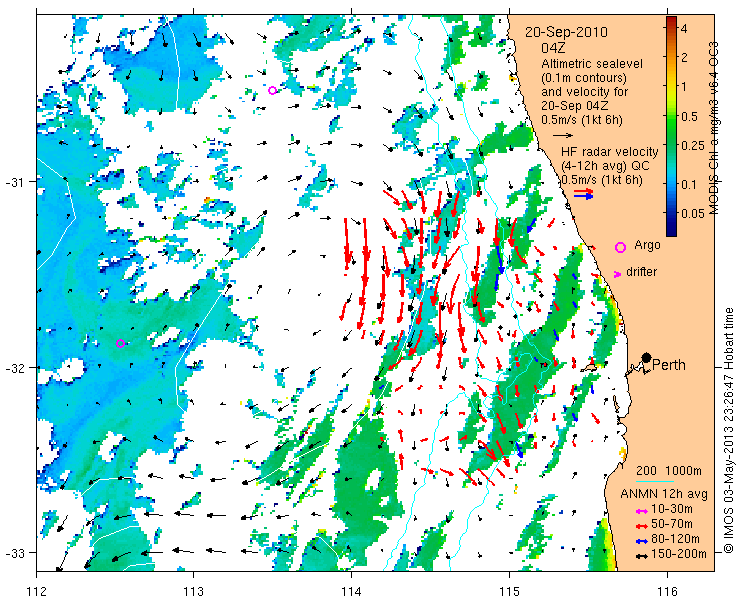Click the red 50-70m depth arrow symbol
The height and width of the screenshot is (600, 740).
coord(641,525)
